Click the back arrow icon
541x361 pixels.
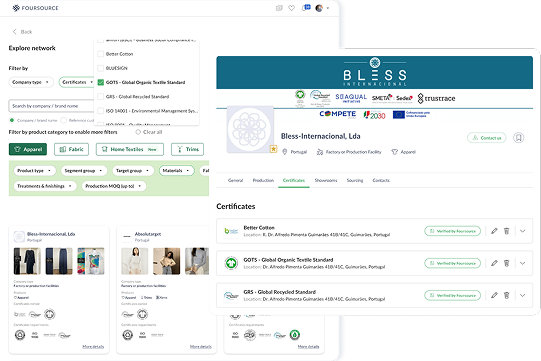click(x=14, y=32)
